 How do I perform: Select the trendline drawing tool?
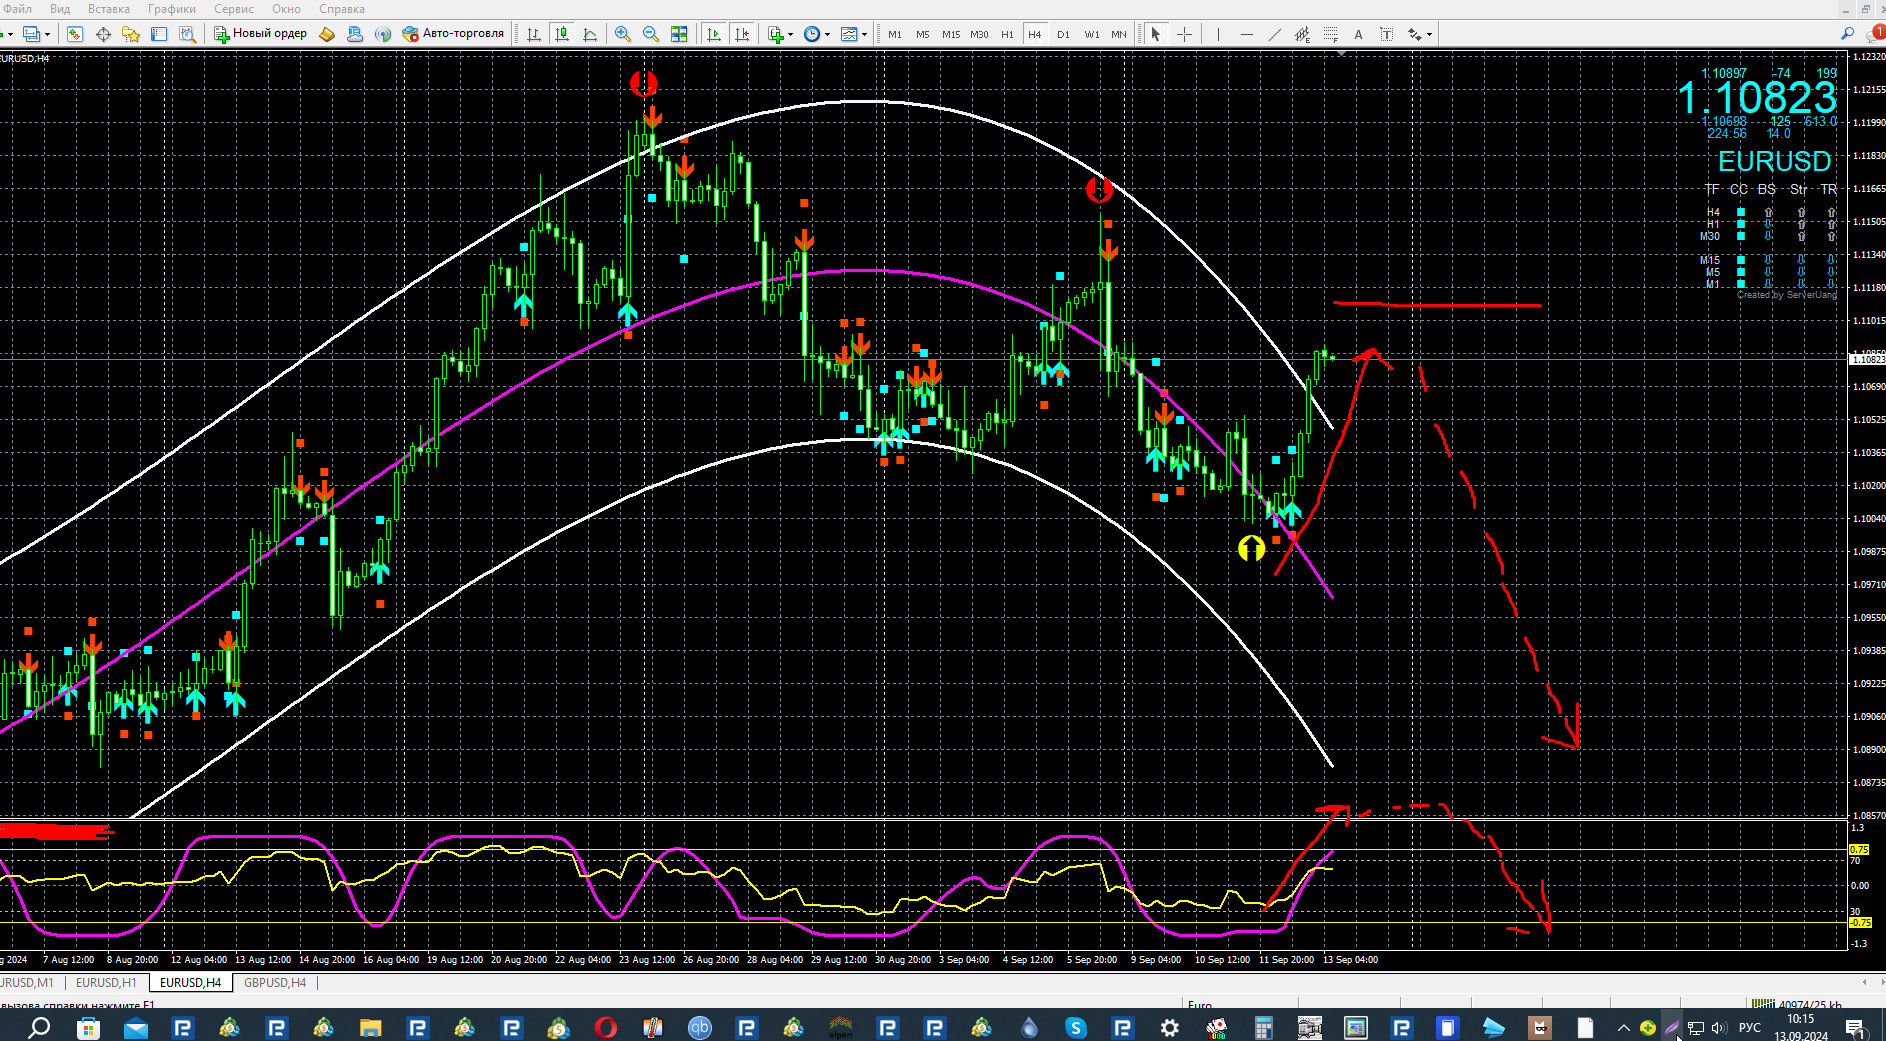(1274, 34)
